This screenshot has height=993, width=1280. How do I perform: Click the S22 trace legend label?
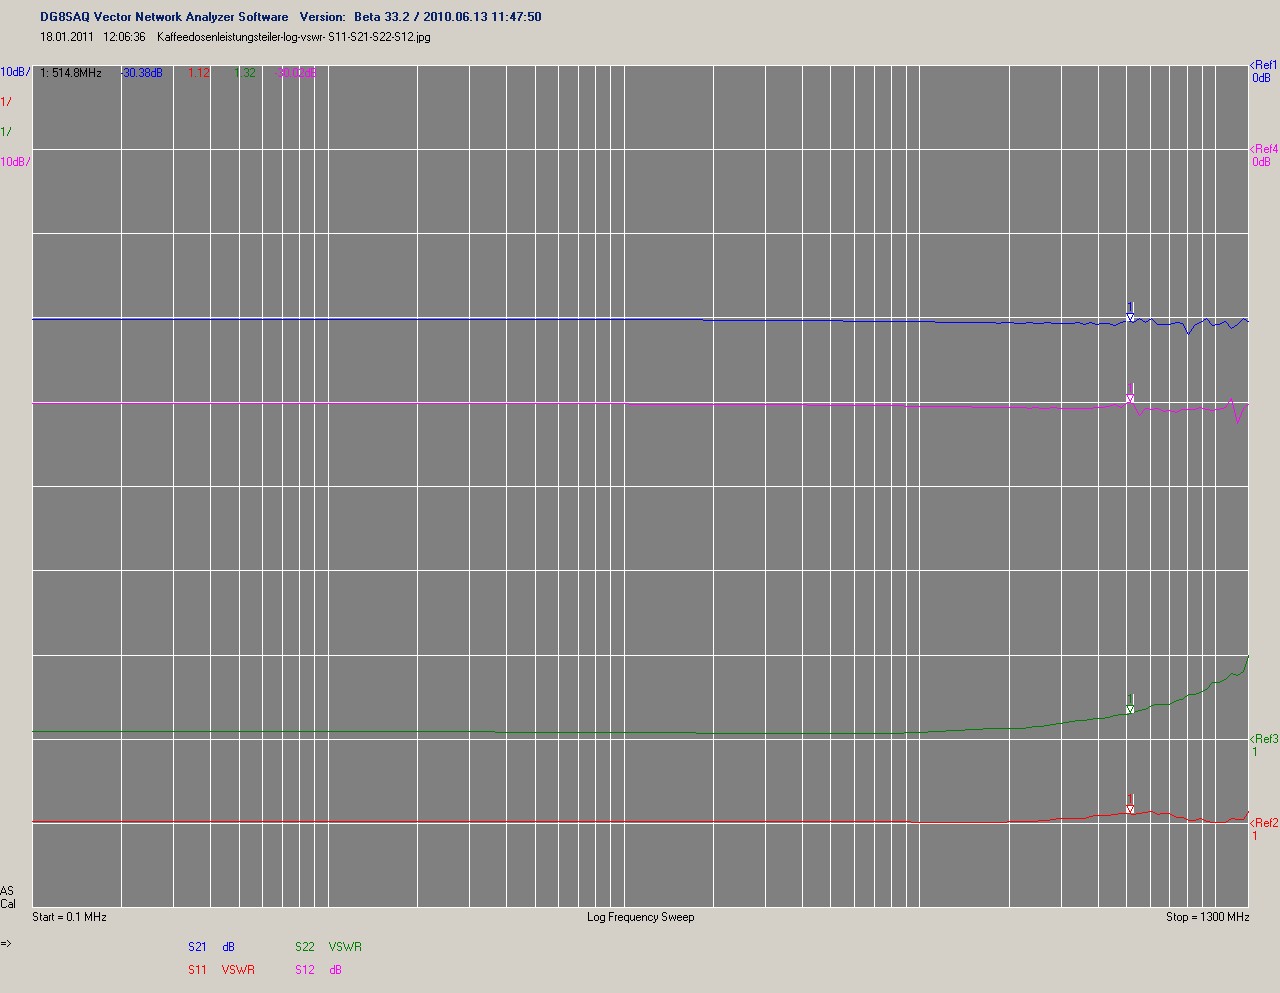pos(305,946)
